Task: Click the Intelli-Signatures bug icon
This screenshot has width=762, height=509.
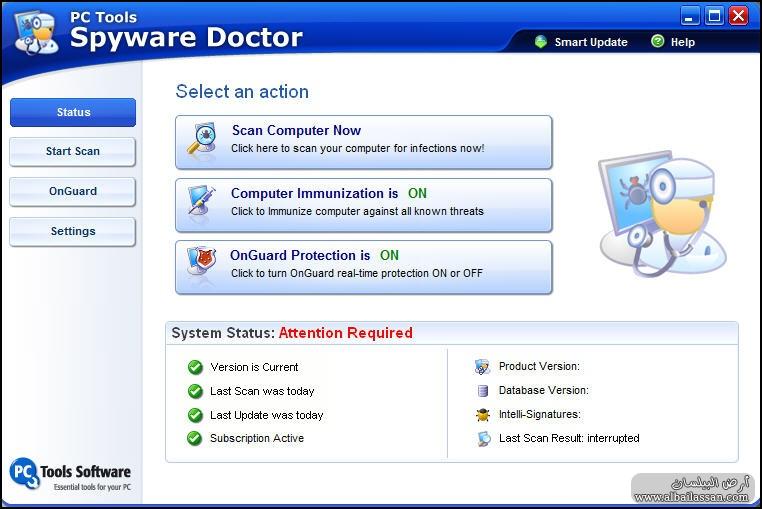Action: point(483,415)
